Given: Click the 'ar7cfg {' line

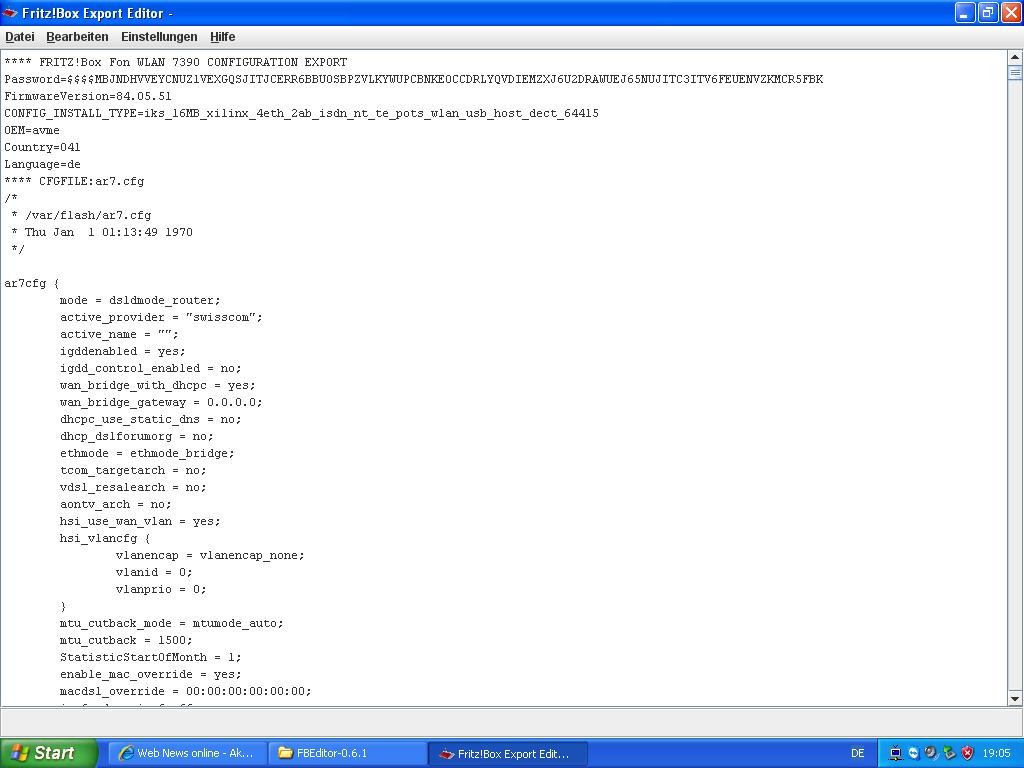Looking at the screenshot, I should 31,283.
